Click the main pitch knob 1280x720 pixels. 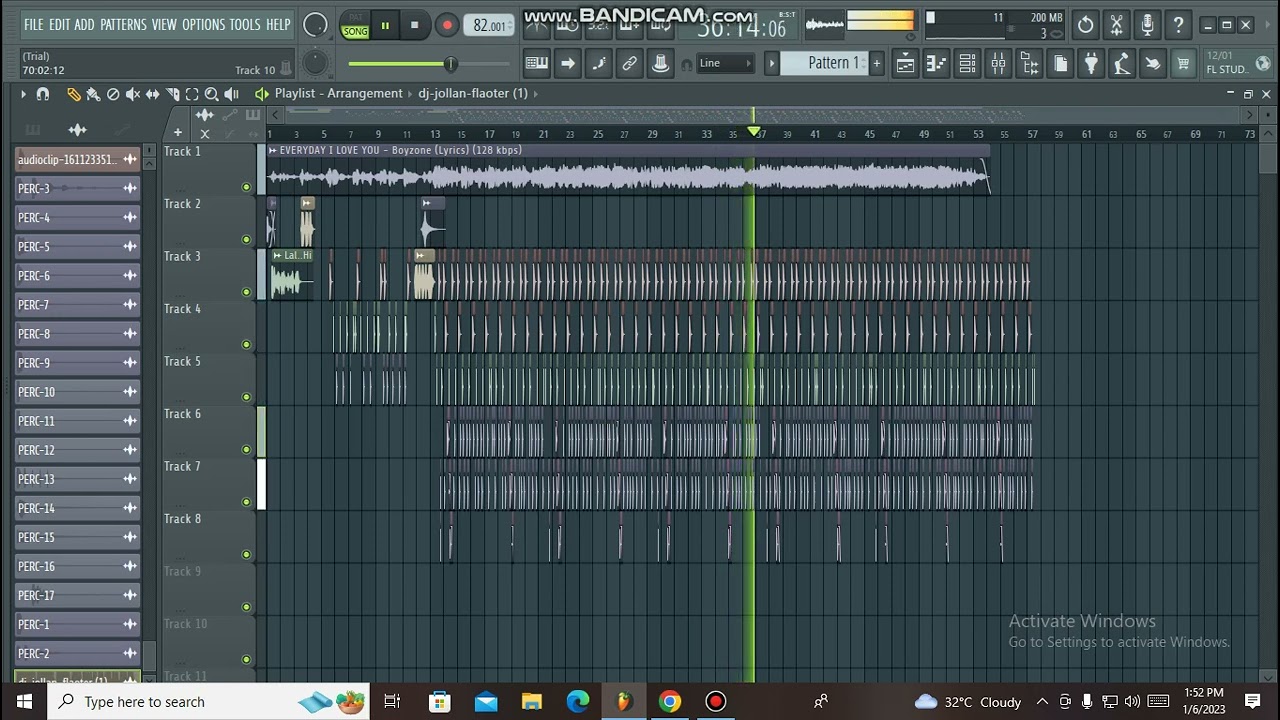coord(315,64)
